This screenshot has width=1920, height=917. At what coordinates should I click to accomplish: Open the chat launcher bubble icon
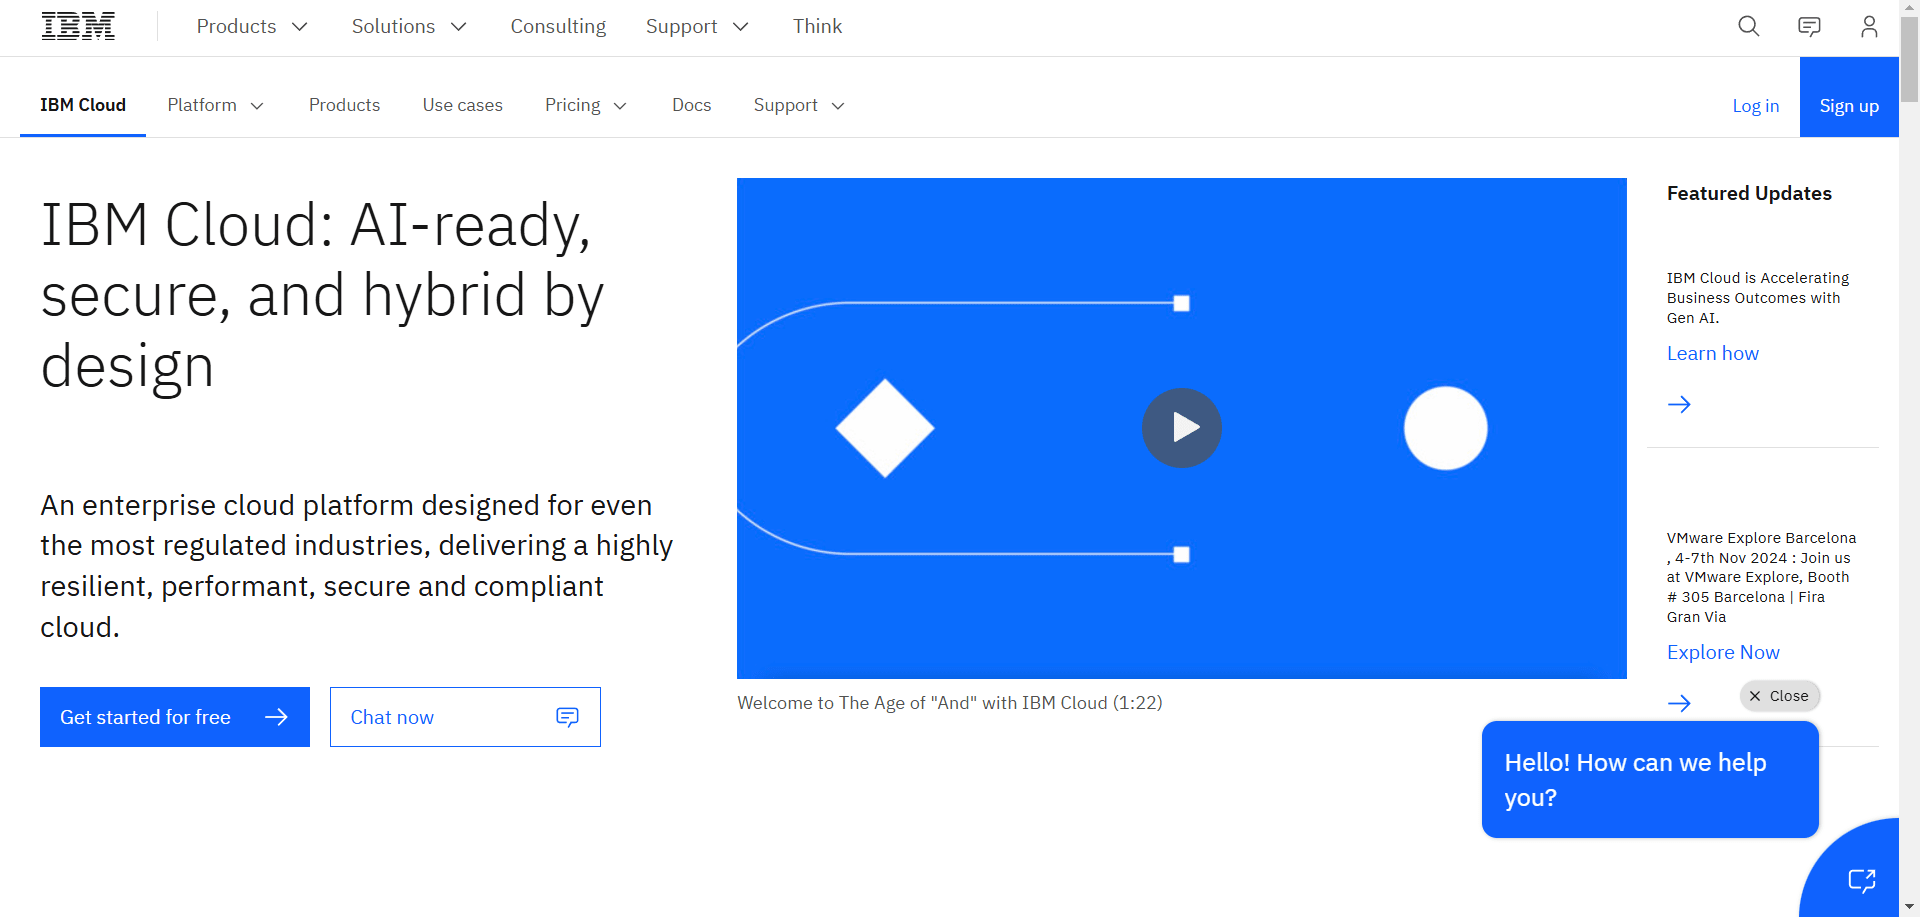(x=1861, y=880)
